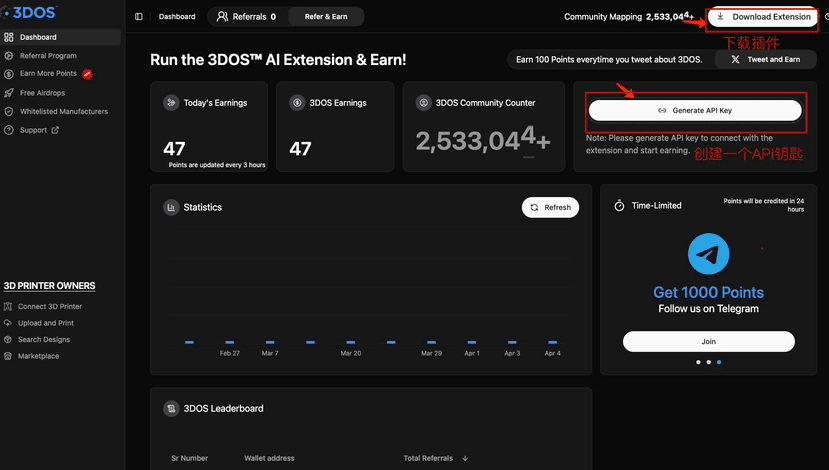
Task: Click the Community Mapping counter text
Action: click(x=629, y=16)
